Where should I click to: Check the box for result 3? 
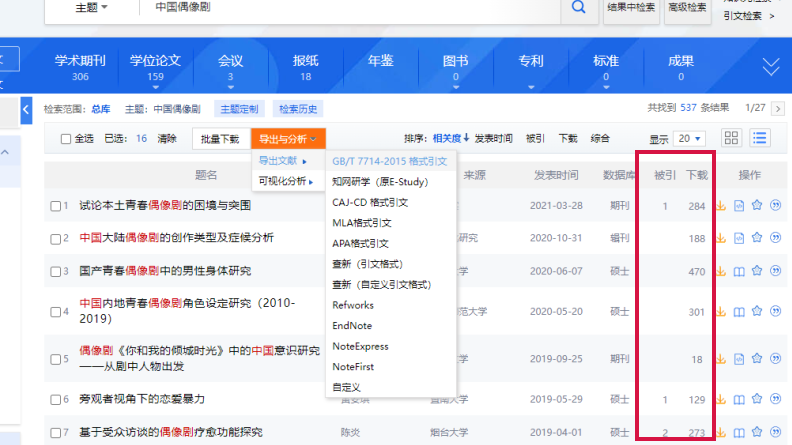[56, 272]
